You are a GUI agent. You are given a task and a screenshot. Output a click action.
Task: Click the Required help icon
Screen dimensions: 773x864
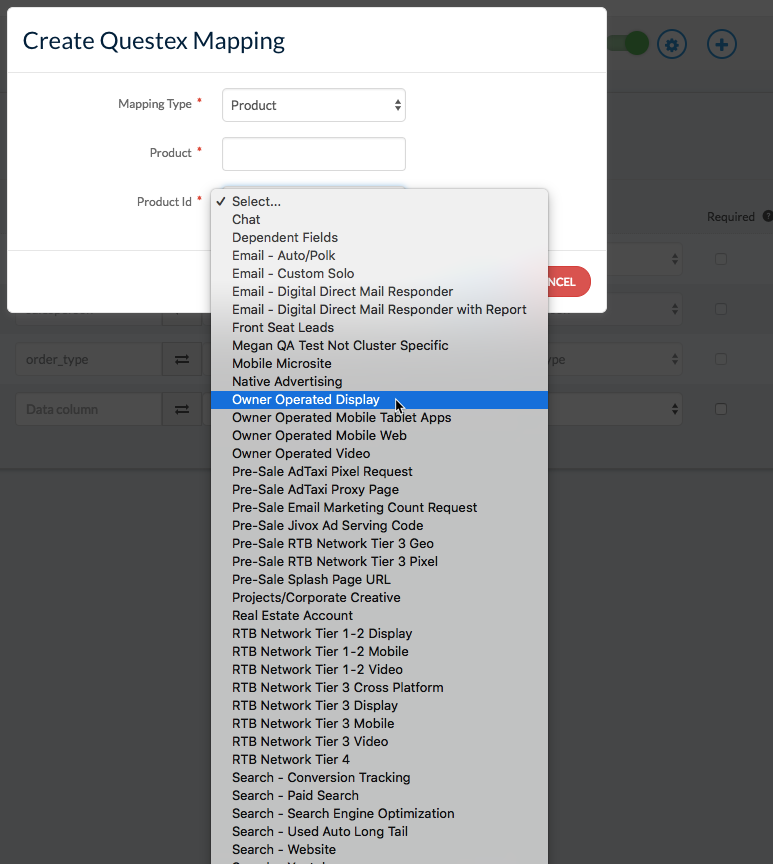[767, 217]
